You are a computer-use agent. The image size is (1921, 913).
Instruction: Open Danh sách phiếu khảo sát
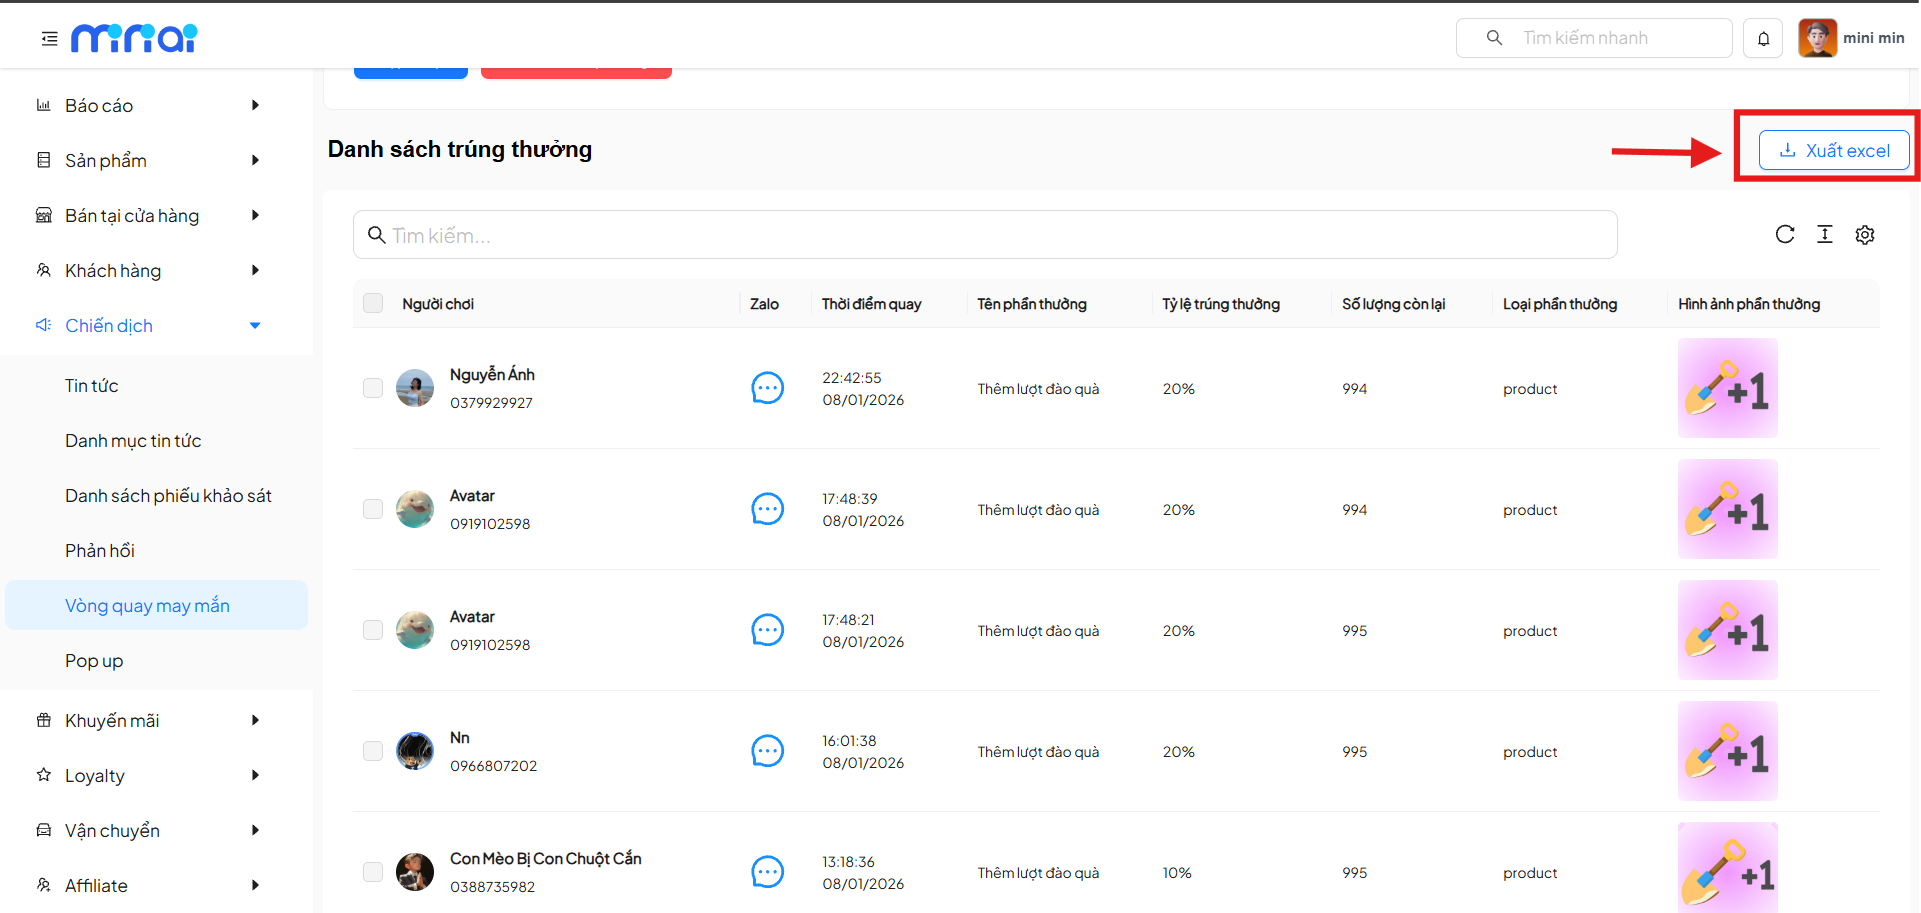168,495
